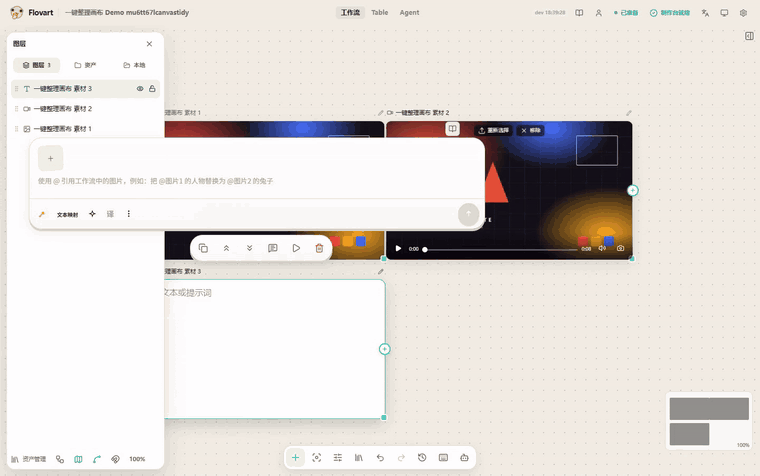Click the 译 translate icon
Image resolution: width=760 pixels, height=476 pixels.
click(111, 214)
